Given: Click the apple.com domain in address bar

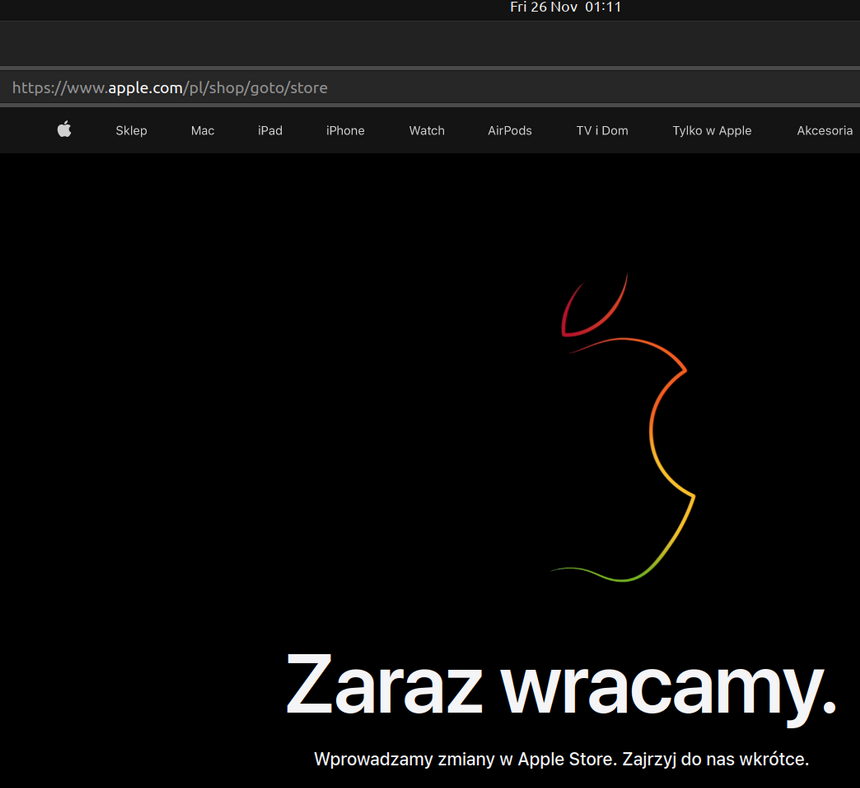Looking at the screenshot, I should point(146,88).
